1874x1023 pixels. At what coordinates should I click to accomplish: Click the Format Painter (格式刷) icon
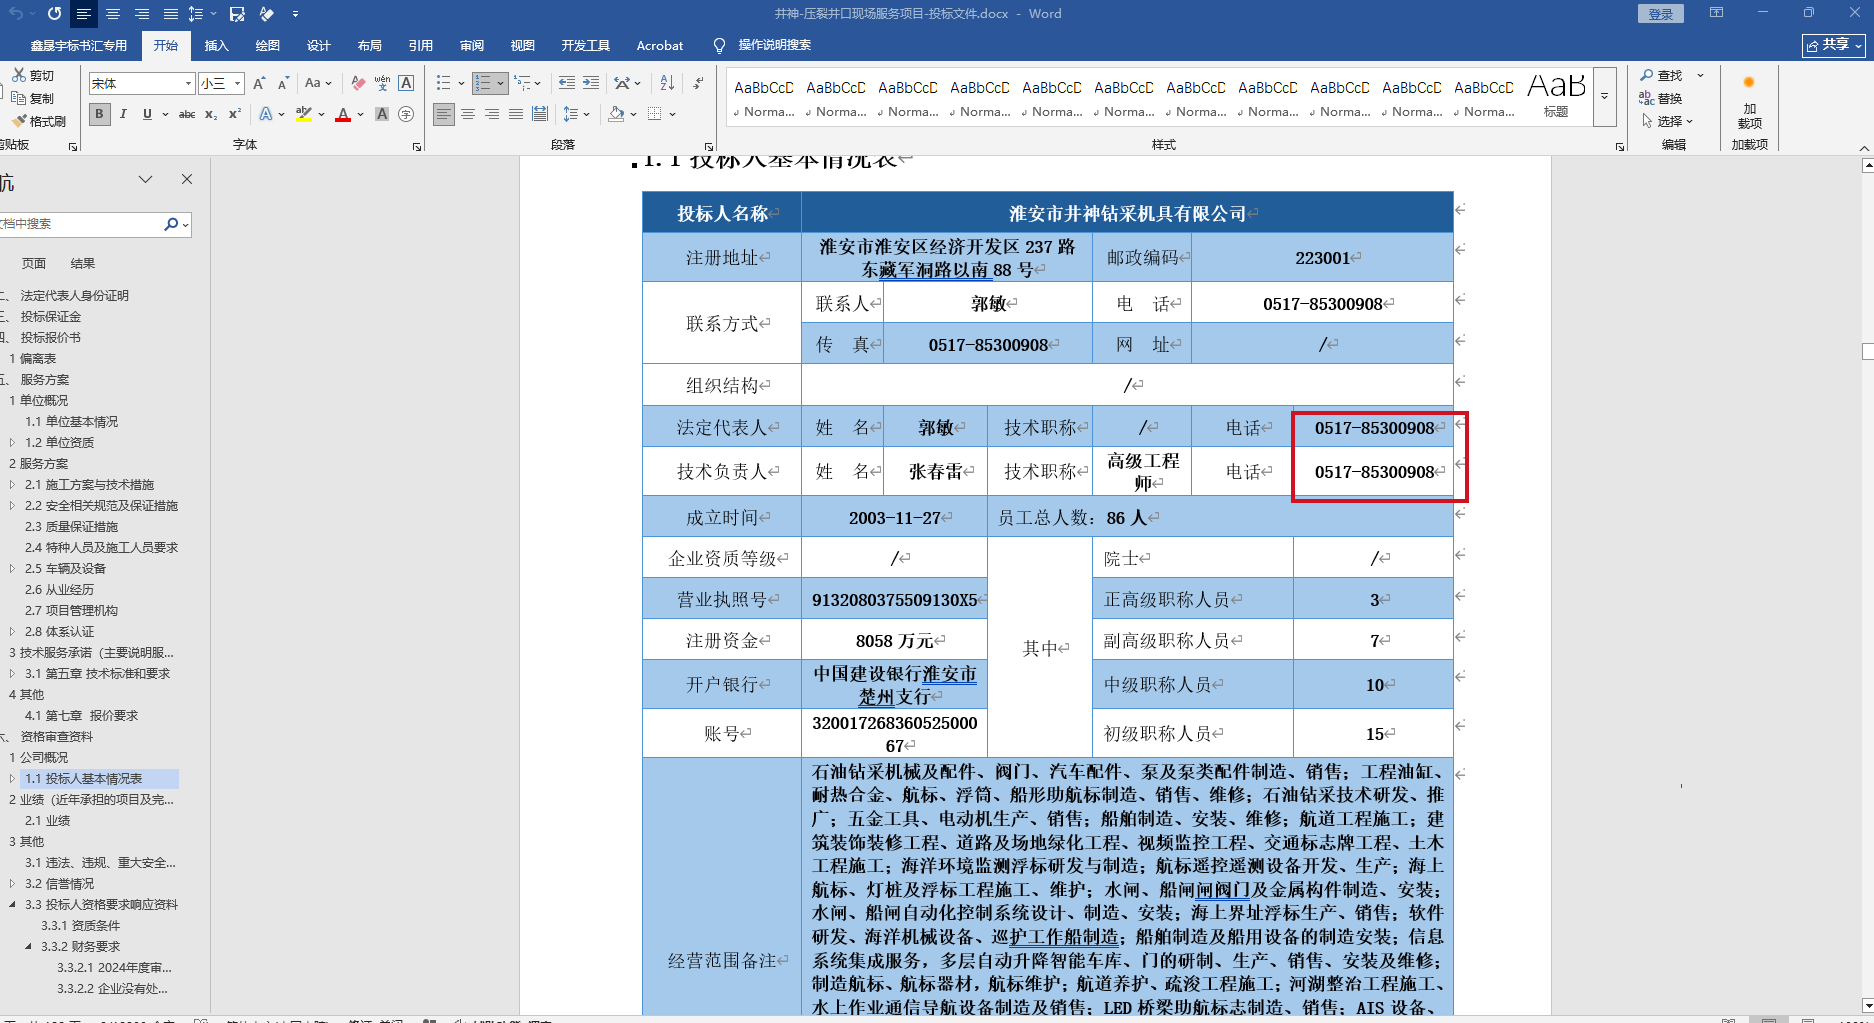pyautogui.click(x=40, y=121)
